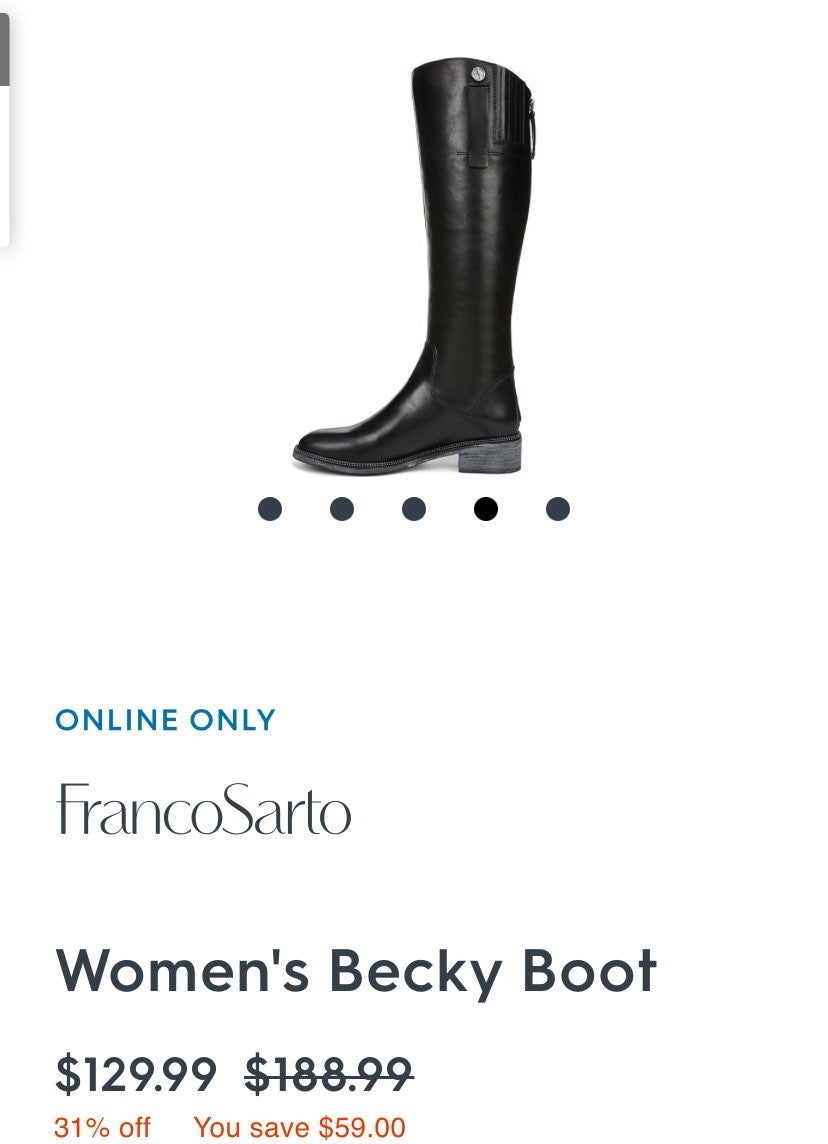Click the ONLINE ONLY label
Viewport: 828px width, 1144px height.
[x=166, y=720]
